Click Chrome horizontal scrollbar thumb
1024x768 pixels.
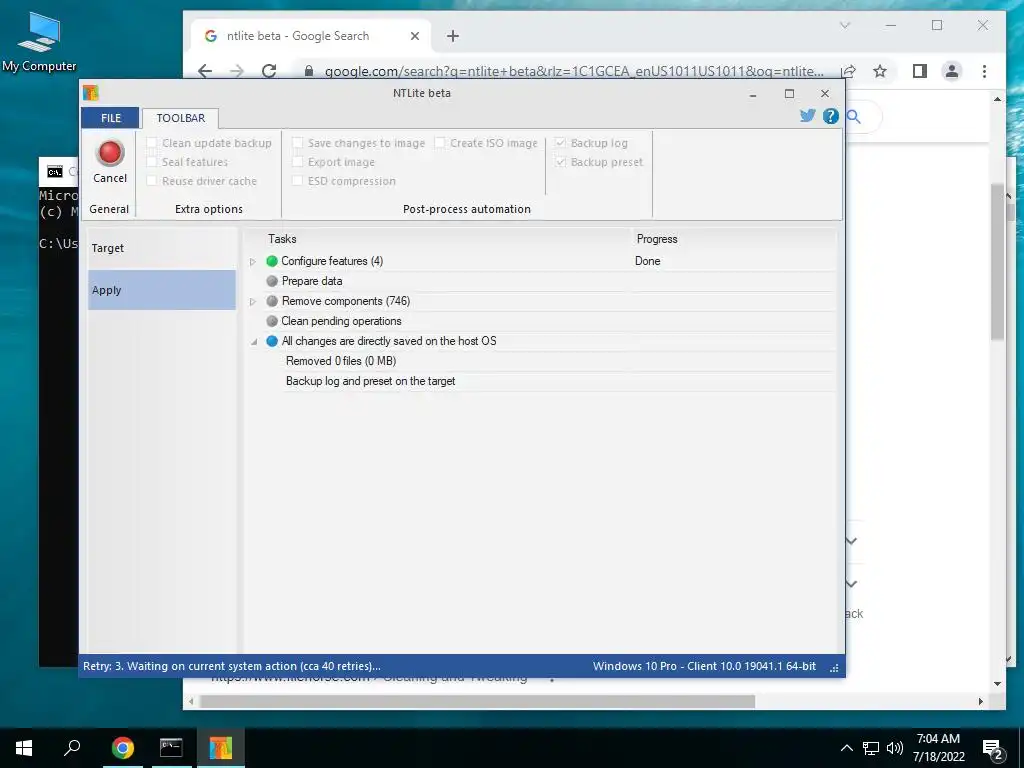coord(477,701)
